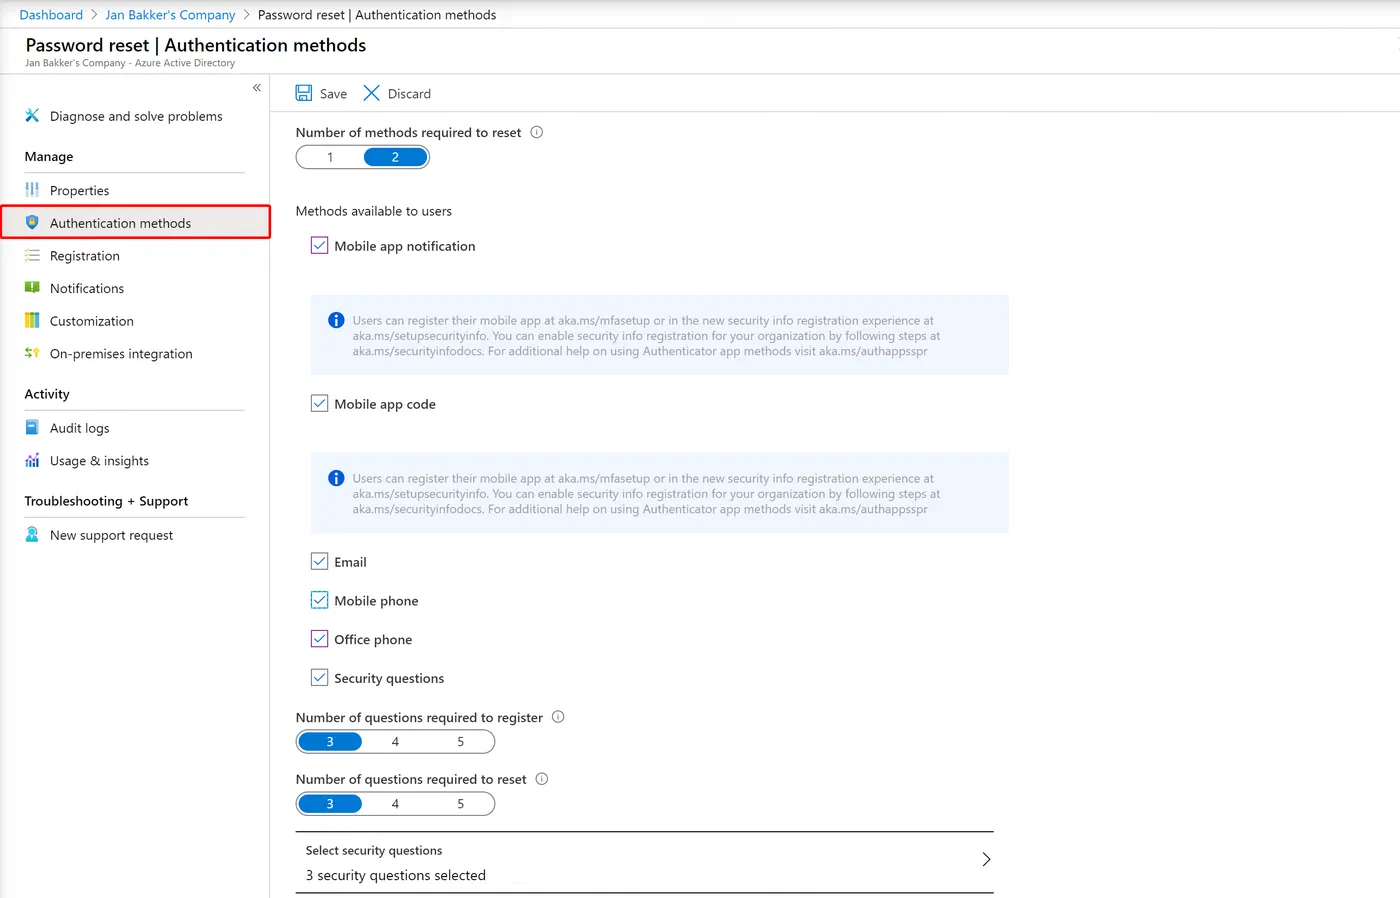
Task: Click info icon beside questions required to reset
Action: (542, 779)
